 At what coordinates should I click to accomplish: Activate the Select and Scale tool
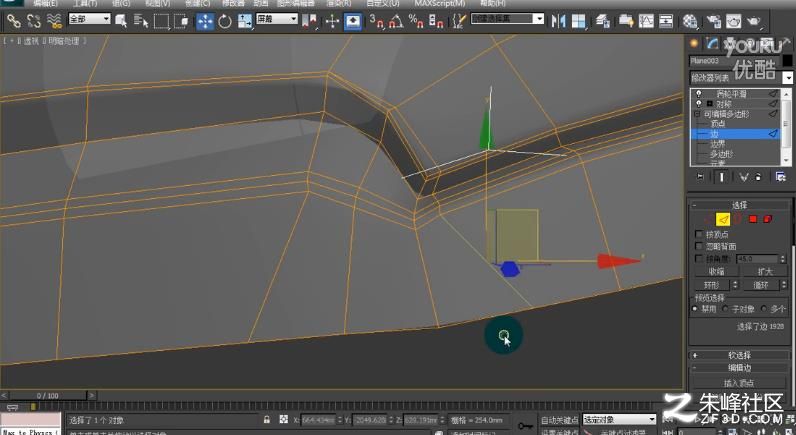(x=245, y=21)
